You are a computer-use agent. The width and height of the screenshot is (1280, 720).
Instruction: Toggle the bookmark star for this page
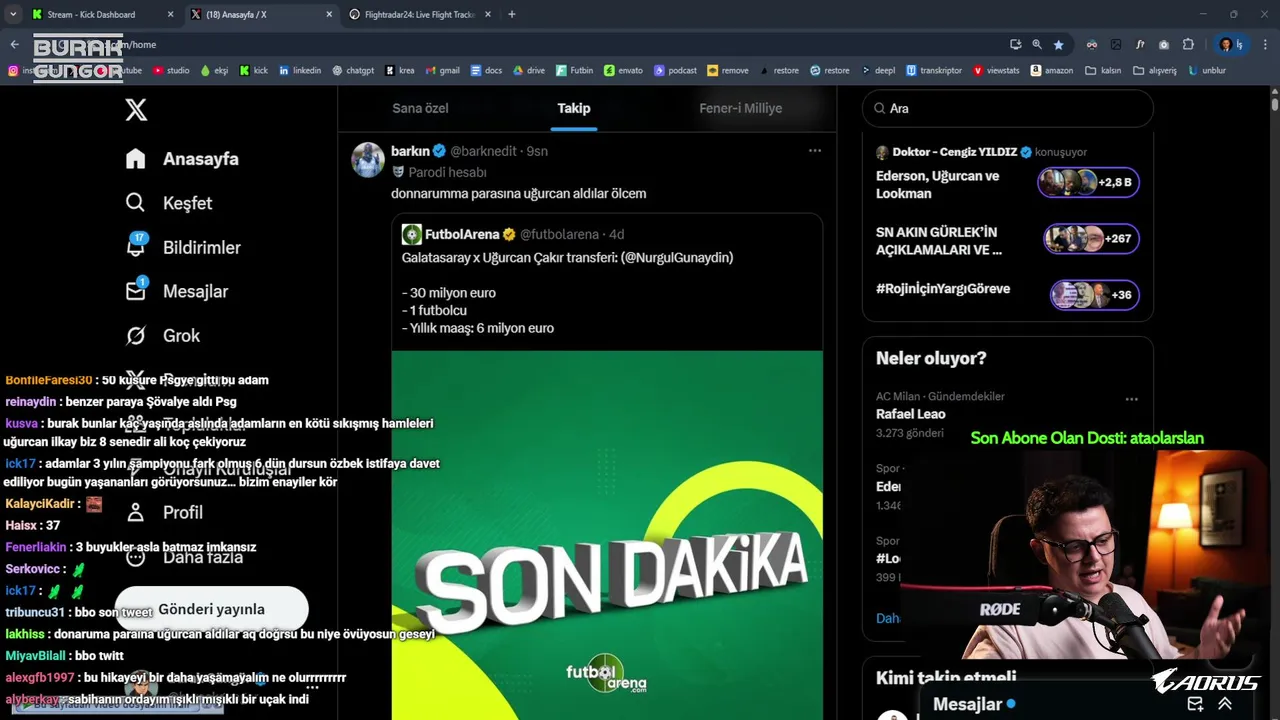1059,45
